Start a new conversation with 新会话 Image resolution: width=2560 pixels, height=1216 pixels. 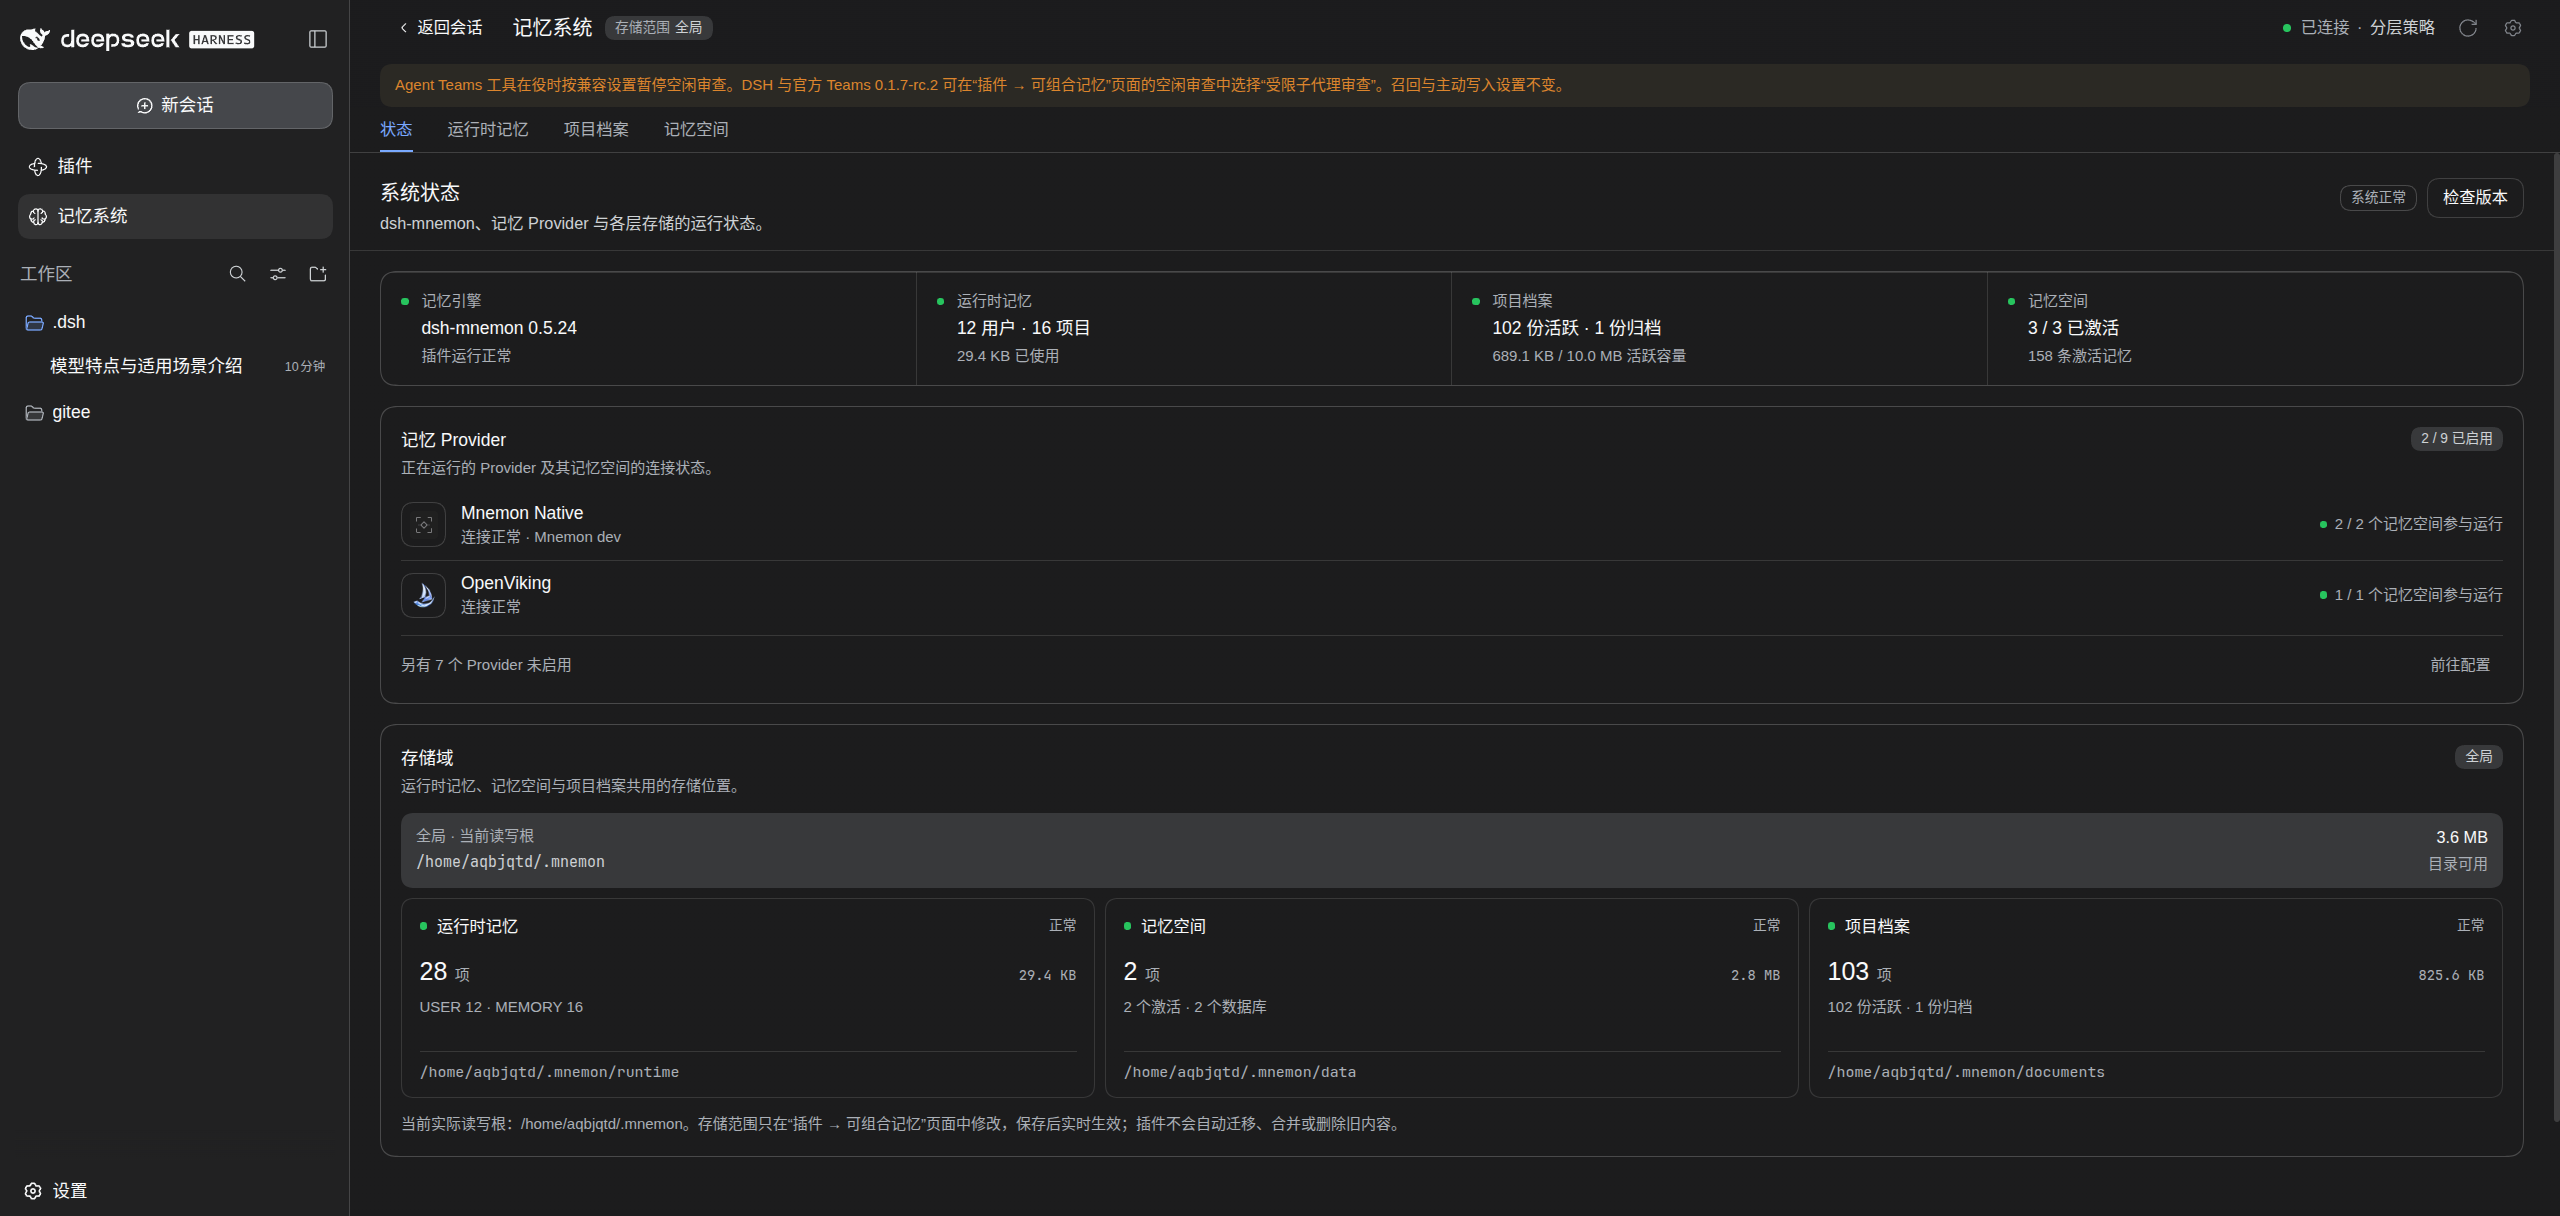pyautogui.click(x=175, y=105)
